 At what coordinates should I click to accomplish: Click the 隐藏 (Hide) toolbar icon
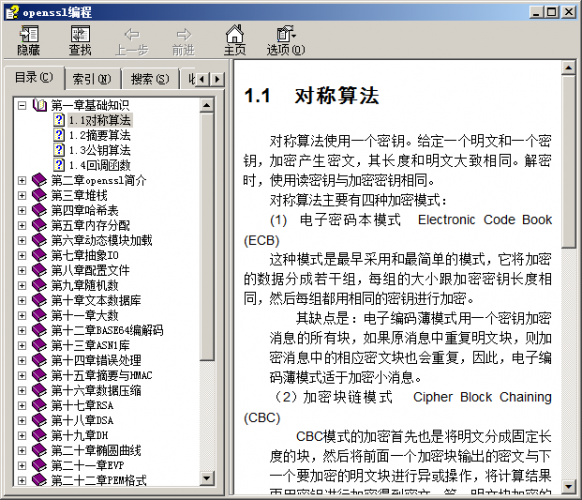point(29,34)
